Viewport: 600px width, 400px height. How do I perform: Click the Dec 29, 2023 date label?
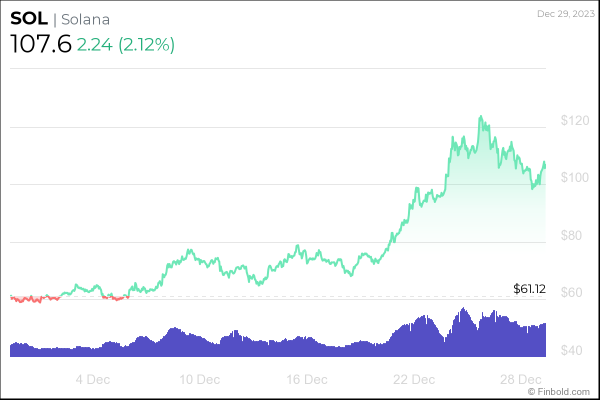(565, 14)
